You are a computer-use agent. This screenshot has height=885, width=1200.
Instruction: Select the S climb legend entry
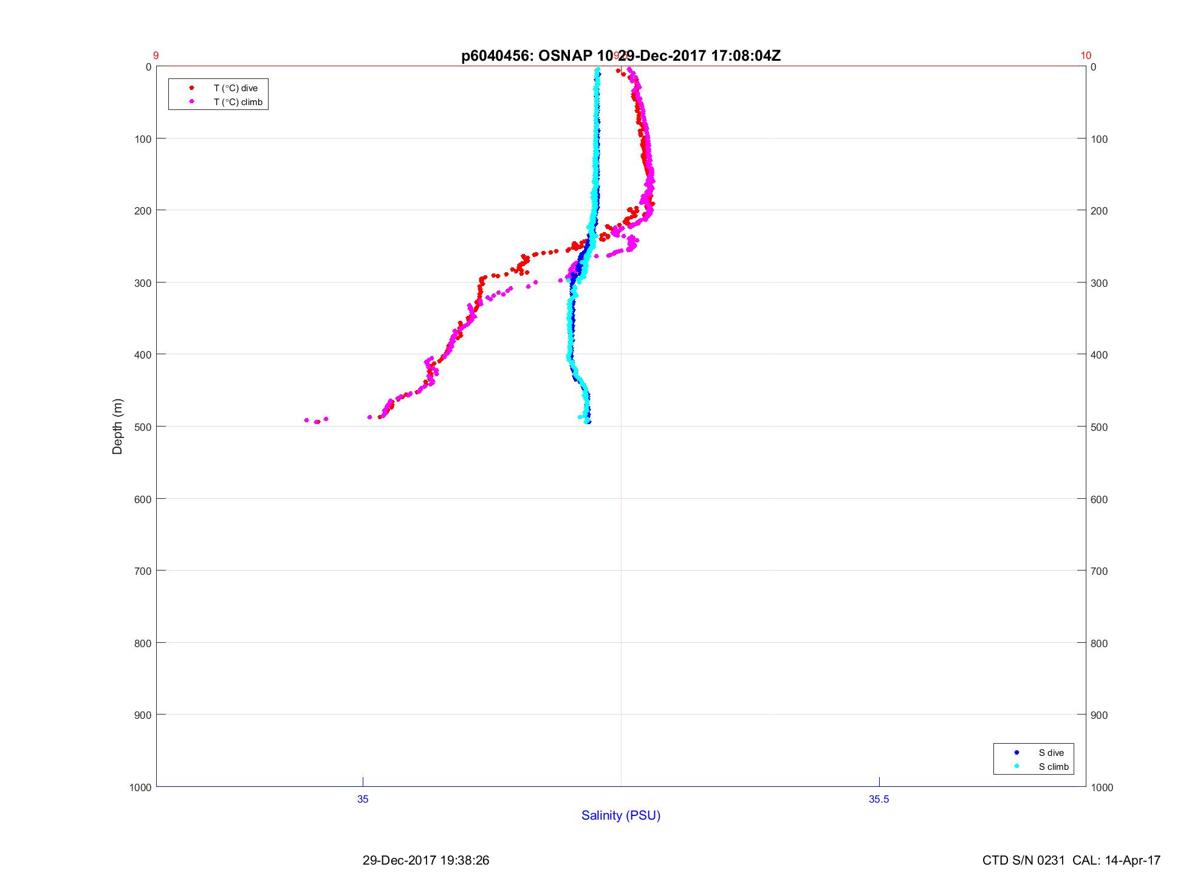tap(1055, 766)
